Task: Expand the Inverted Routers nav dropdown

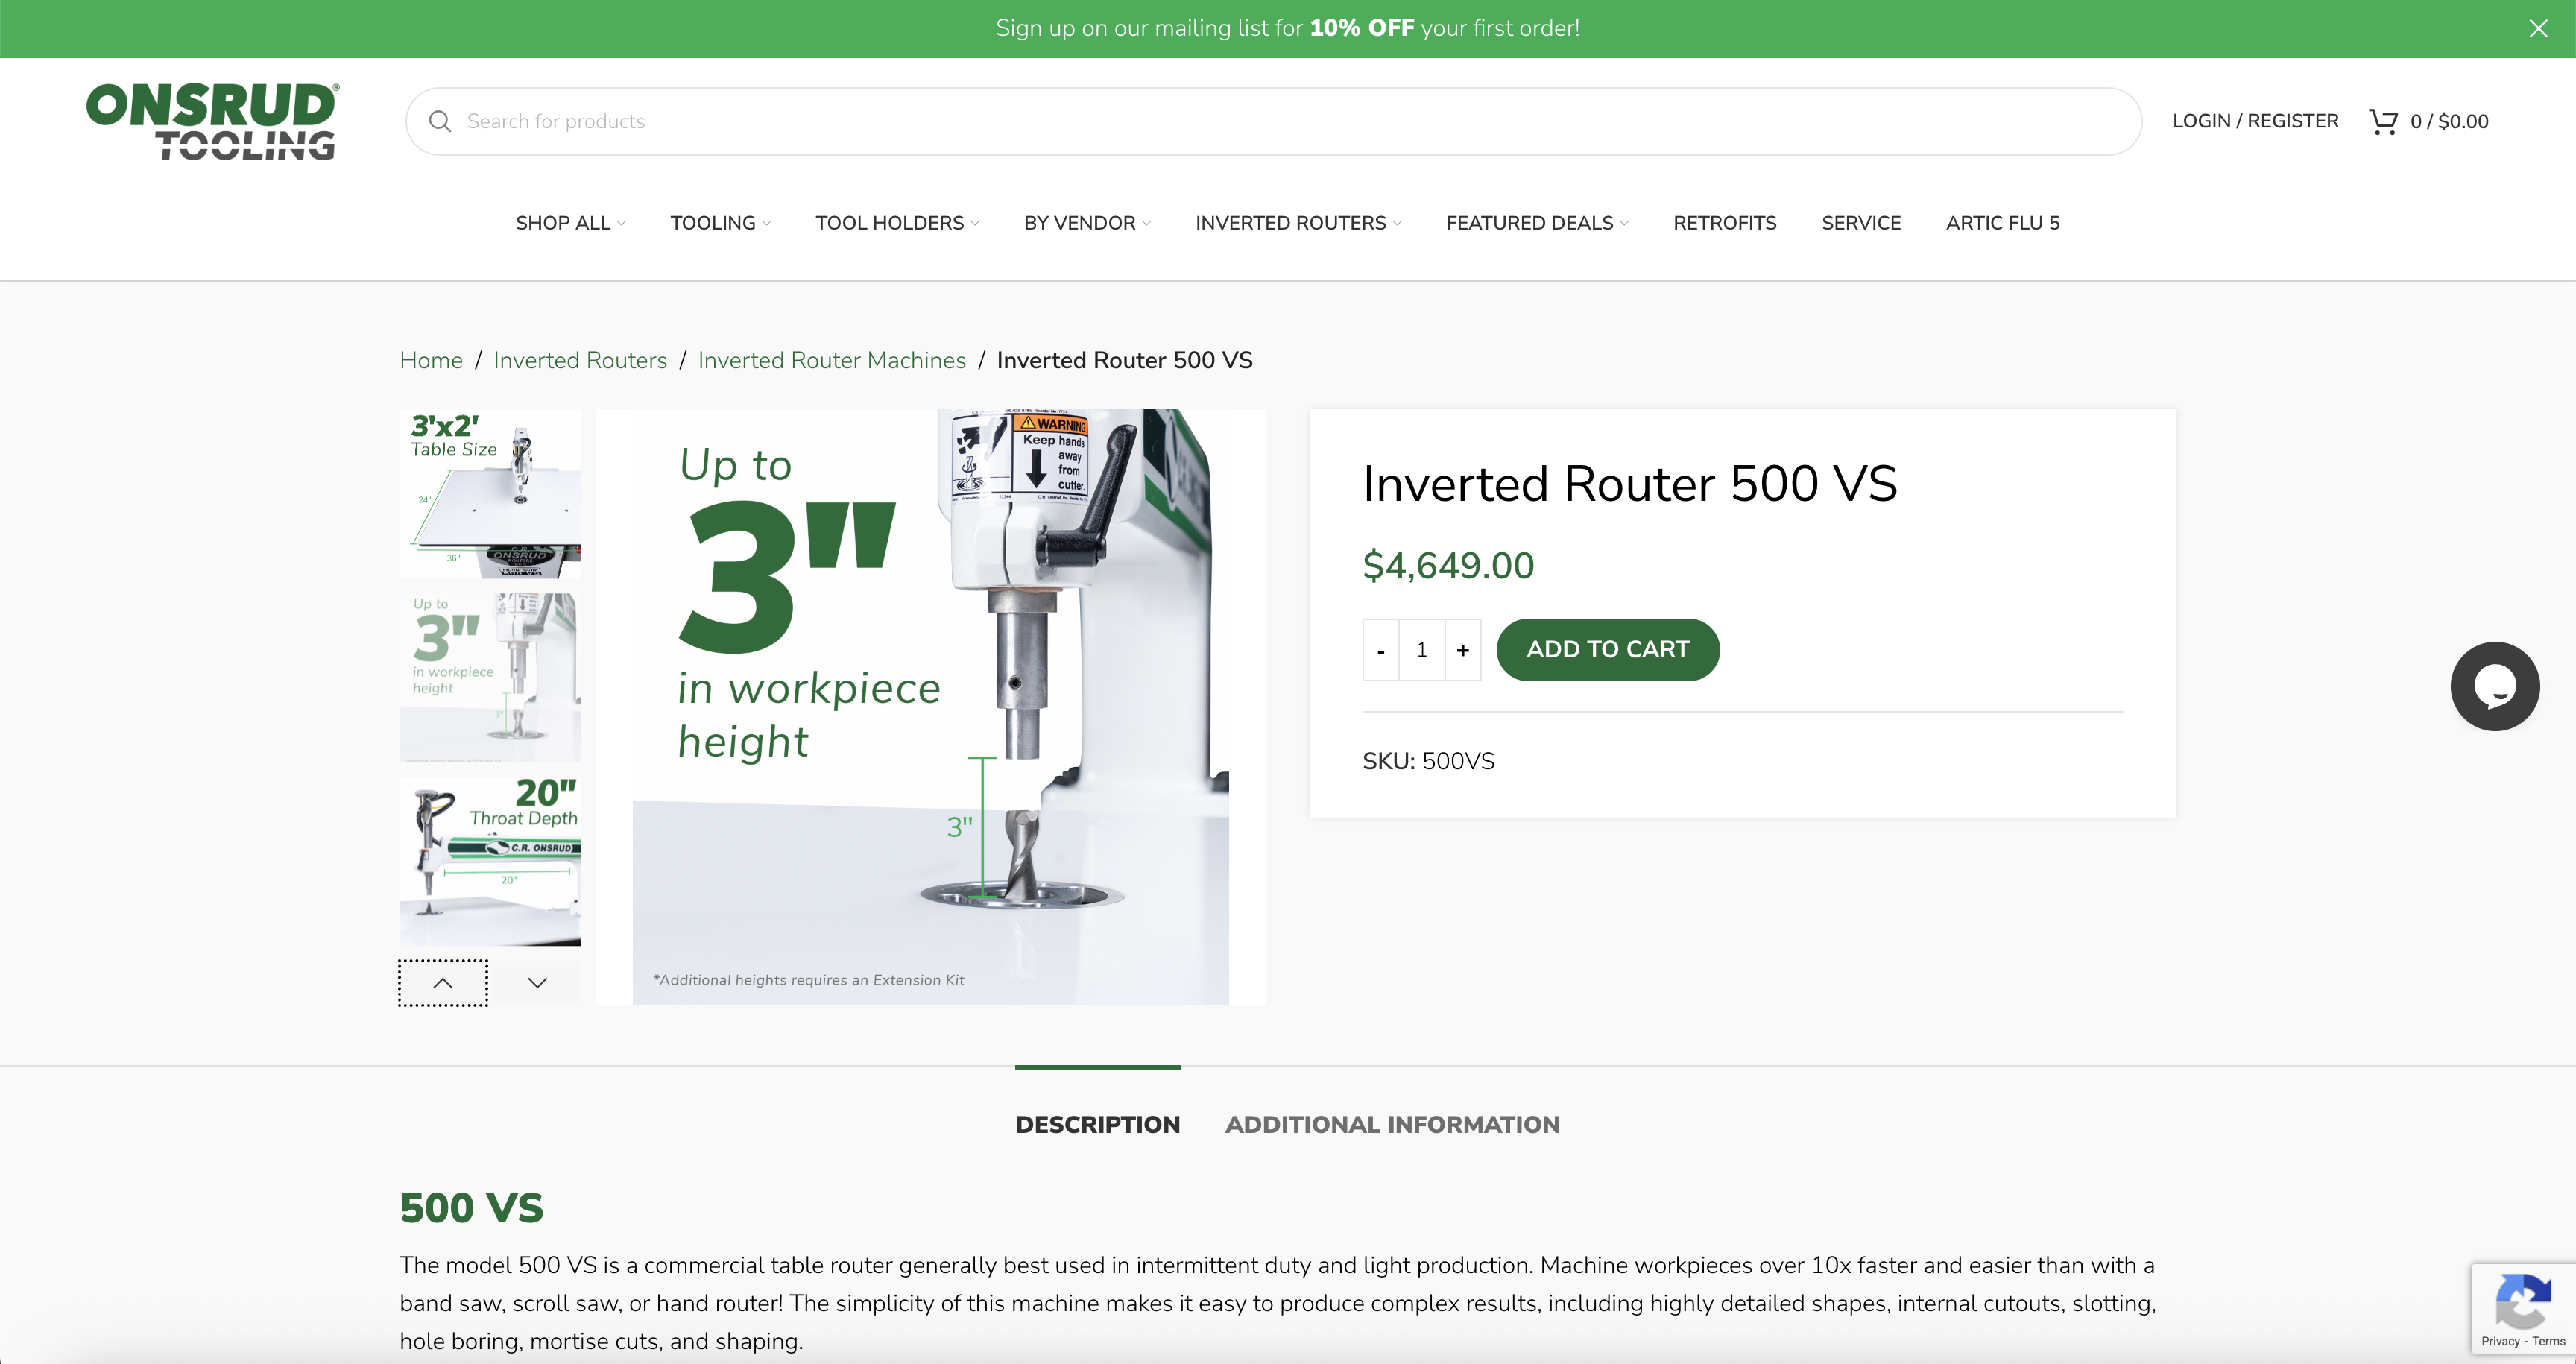Action: 1297,223
